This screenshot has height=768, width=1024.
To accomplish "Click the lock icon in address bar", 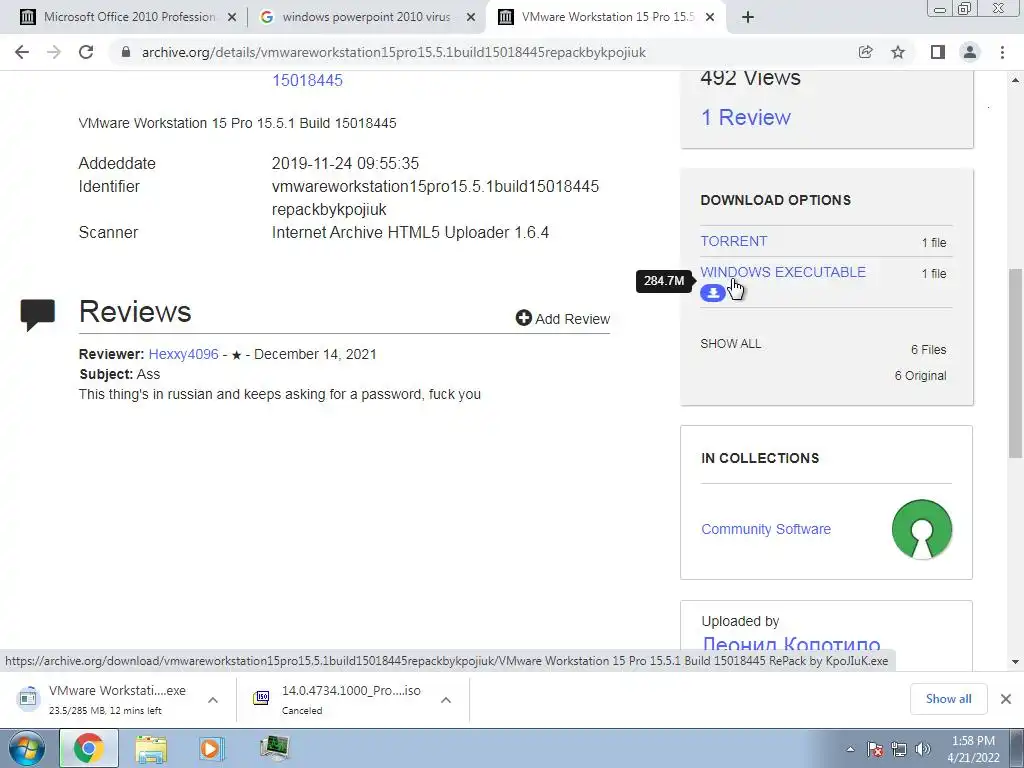I will (x=126, y=52).
